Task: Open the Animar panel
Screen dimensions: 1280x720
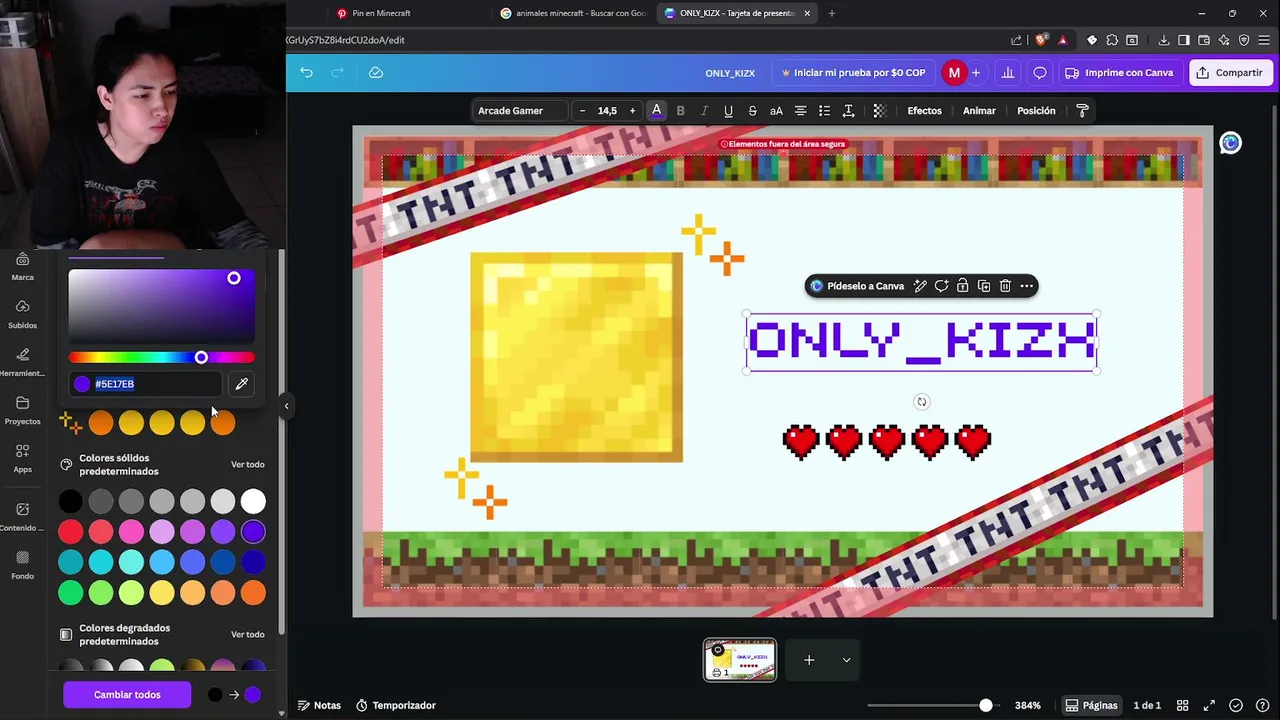Action: 979,111
